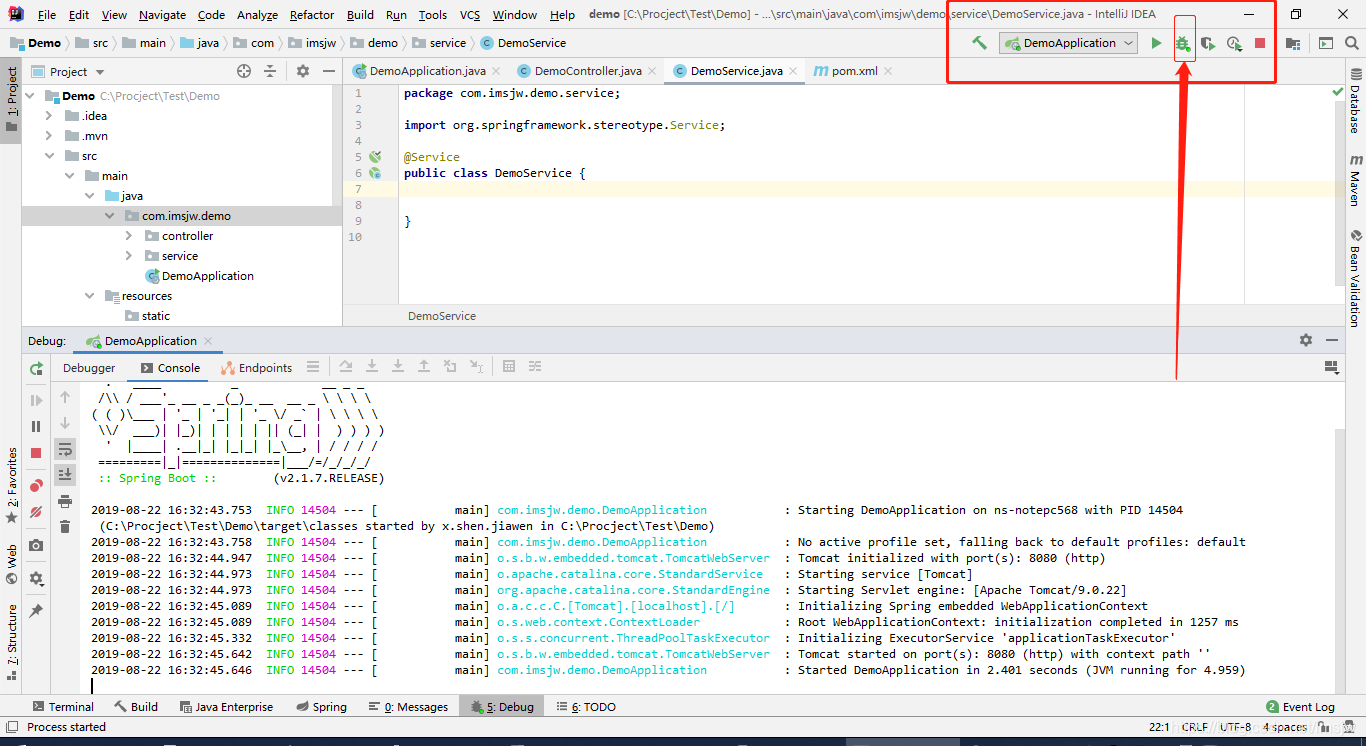The width and height of the screenshot is (1366, 746).
Task: Click Spring bean gutter icon on line 5
Action: point(375,157)
